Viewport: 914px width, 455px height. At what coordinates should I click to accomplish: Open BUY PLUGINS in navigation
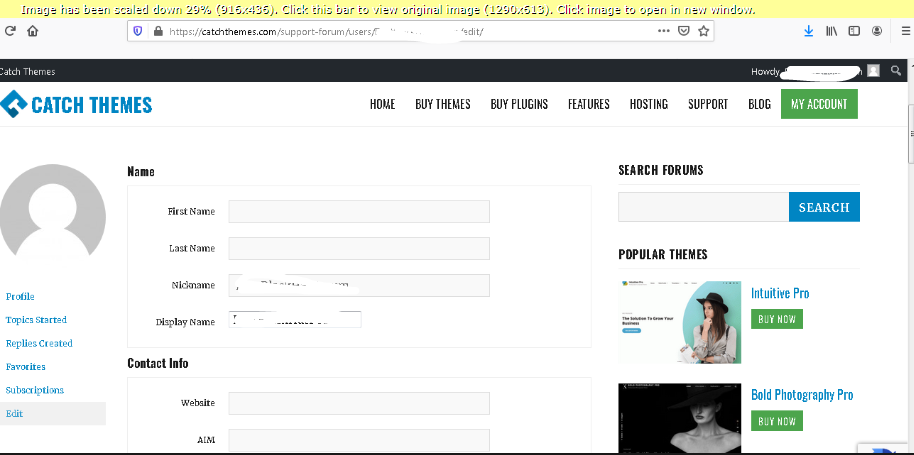[x=519, y=104]
